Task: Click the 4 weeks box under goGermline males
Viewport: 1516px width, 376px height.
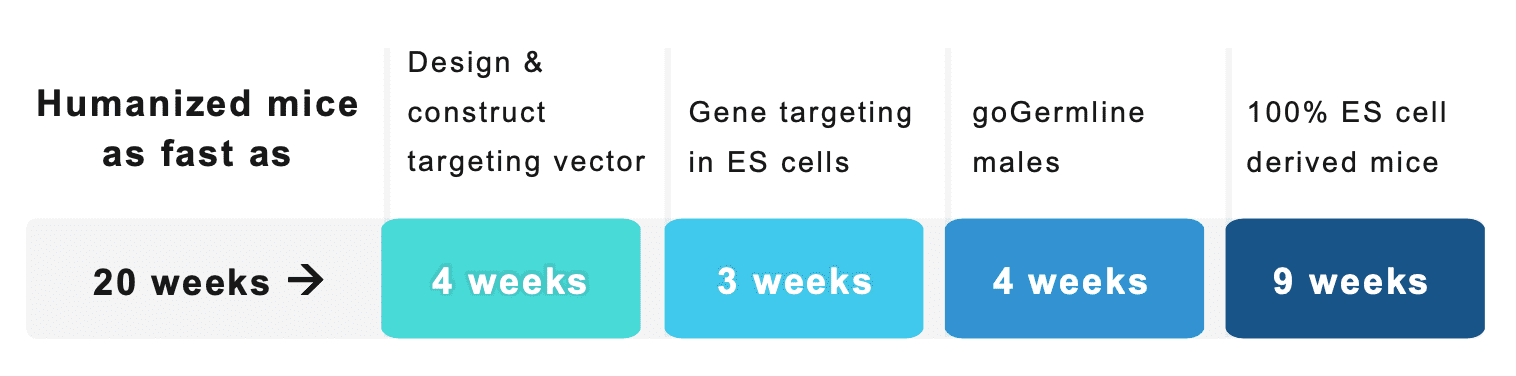Action: (x=1074, y=278)
